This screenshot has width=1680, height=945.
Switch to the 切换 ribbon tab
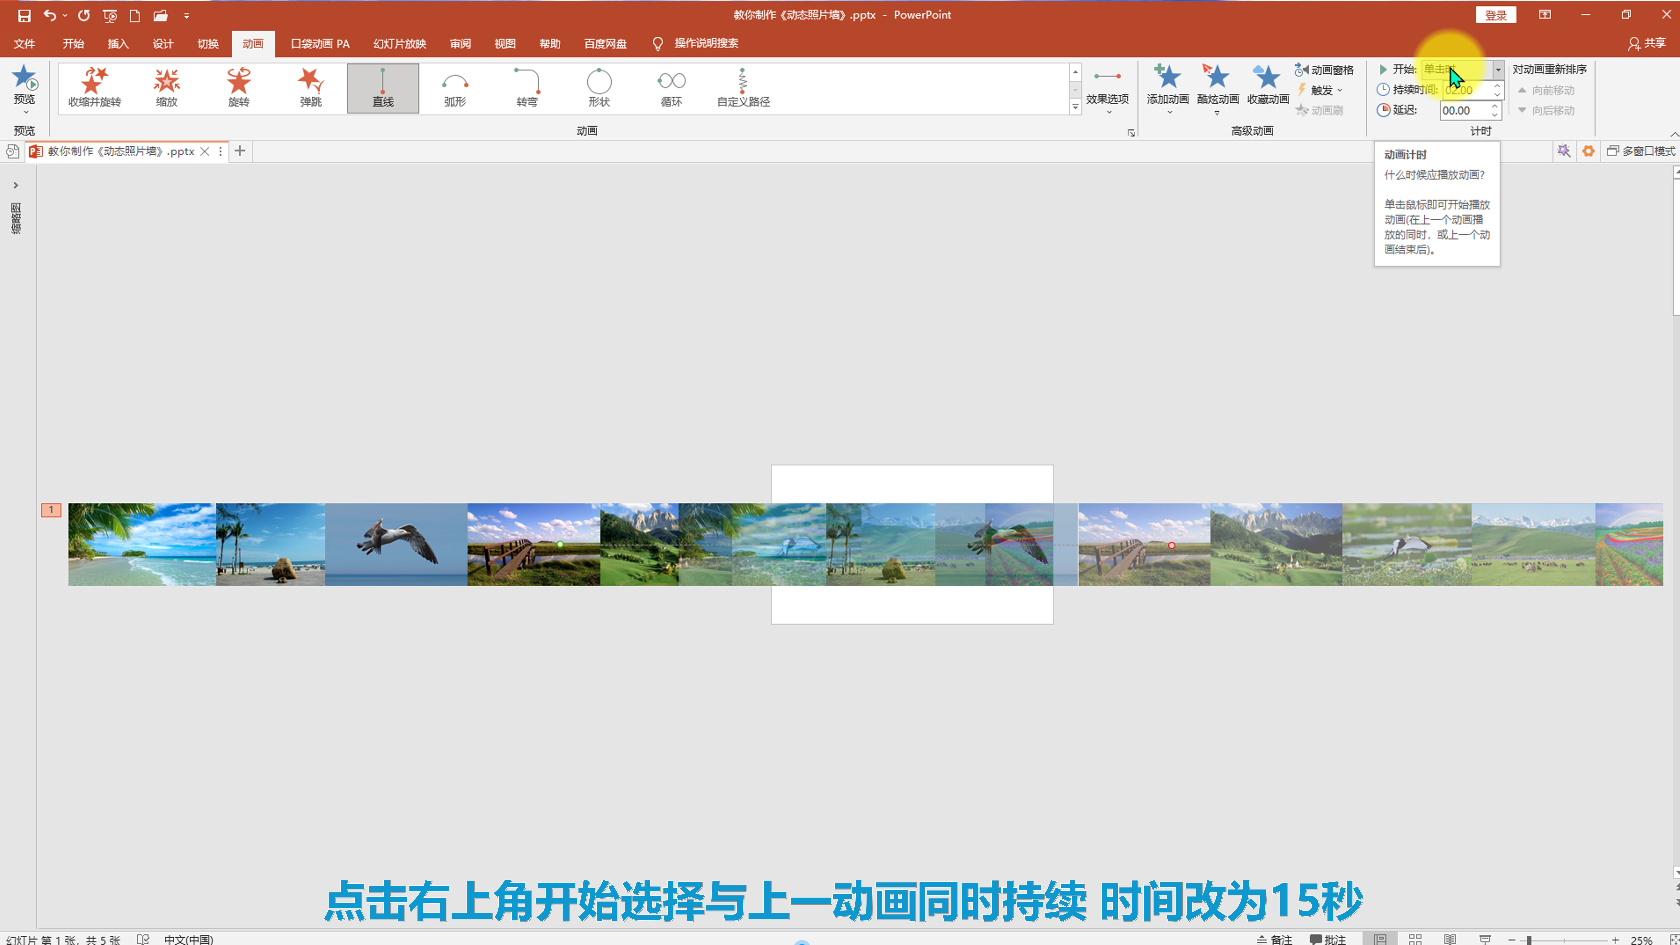click(208, 44)
